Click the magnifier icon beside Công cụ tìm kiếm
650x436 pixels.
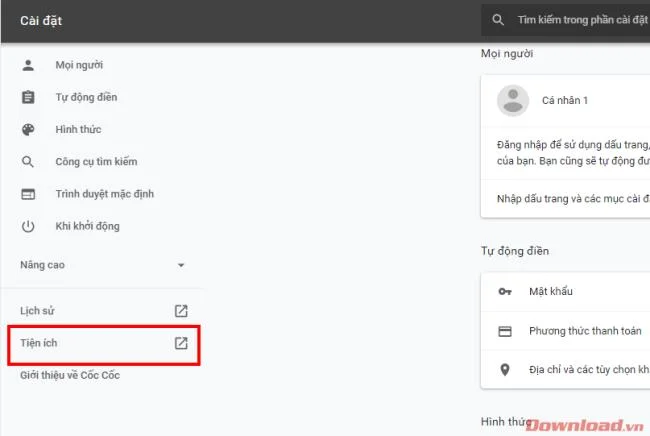click(x=28, y=162)
